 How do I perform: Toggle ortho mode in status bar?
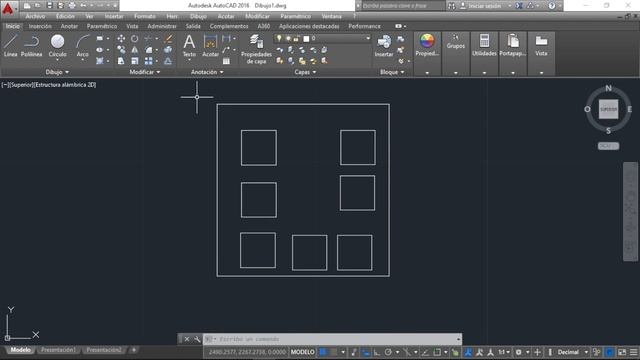coord(377,352)
